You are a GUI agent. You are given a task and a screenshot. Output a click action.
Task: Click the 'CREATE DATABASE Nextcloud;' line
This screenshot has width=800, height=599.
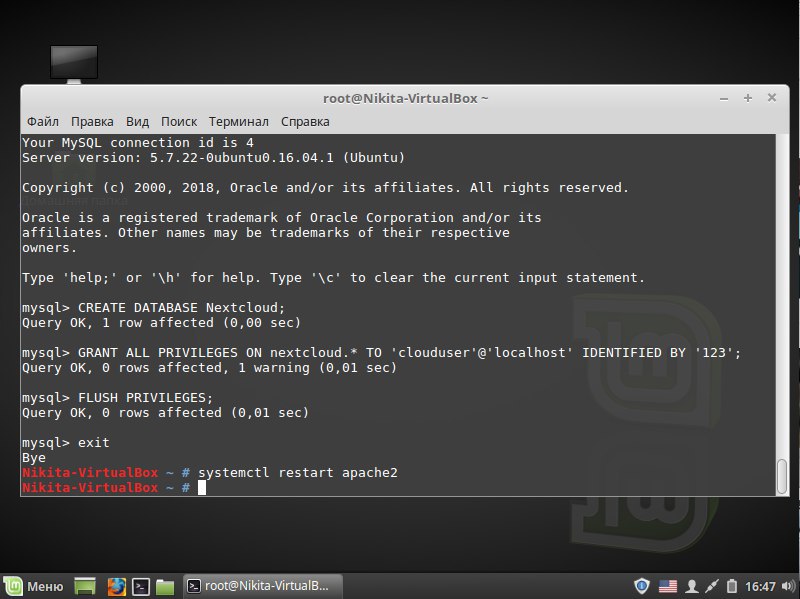(154, 308)
